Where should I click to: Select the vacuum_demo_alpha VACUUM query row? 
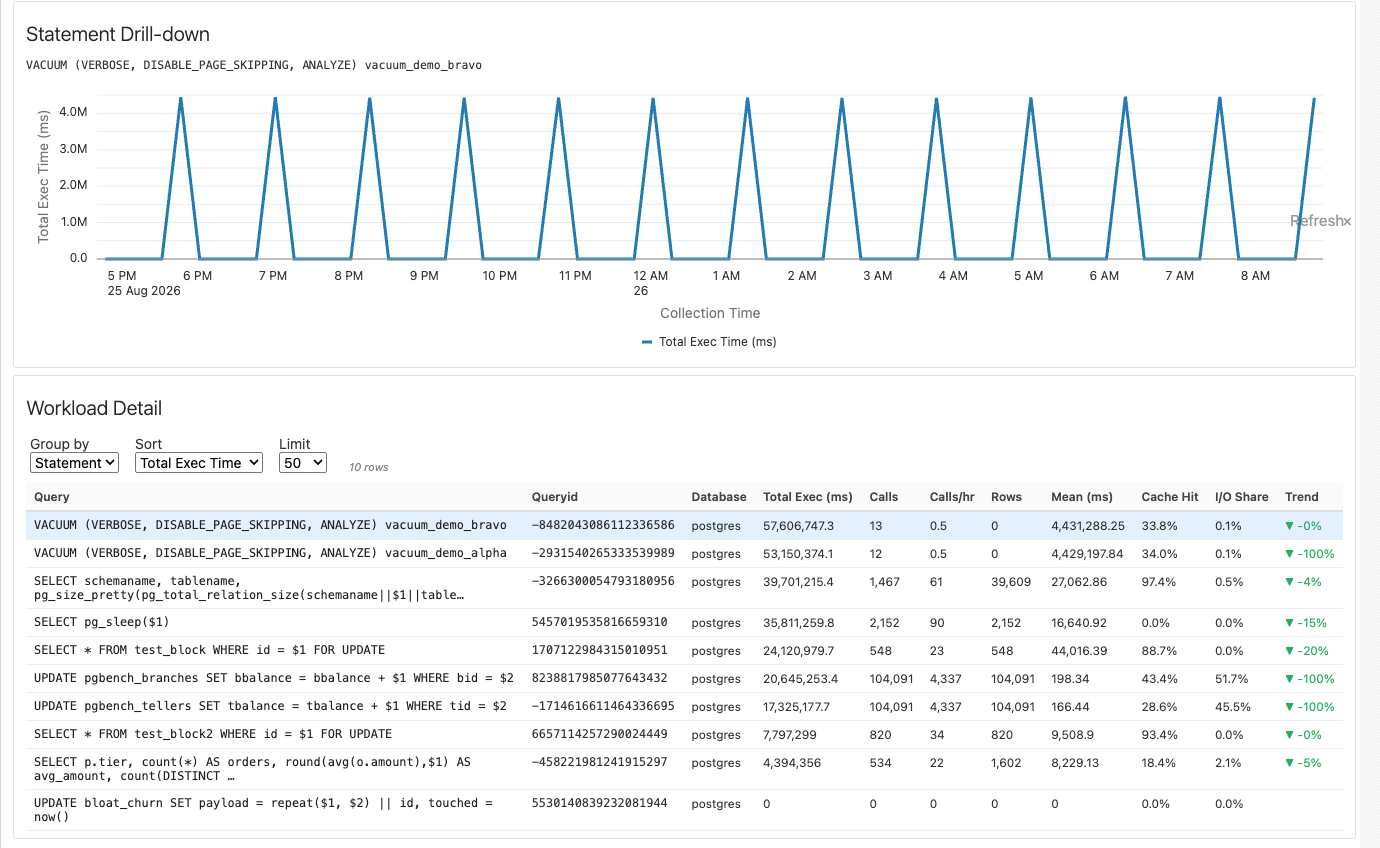[684, 553]
